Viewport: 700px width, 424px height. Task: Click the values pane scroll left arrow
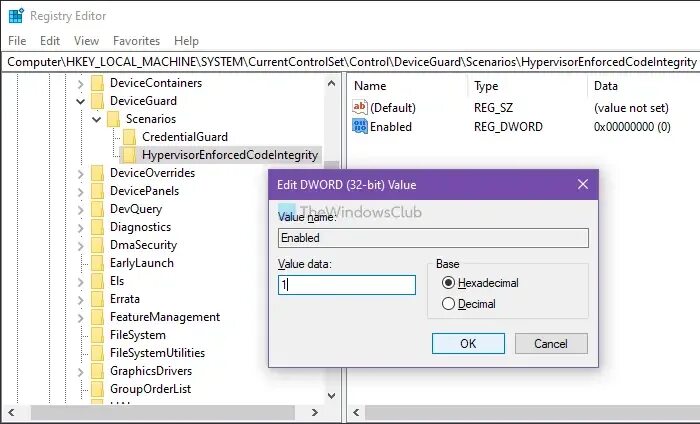coord(356,412)
